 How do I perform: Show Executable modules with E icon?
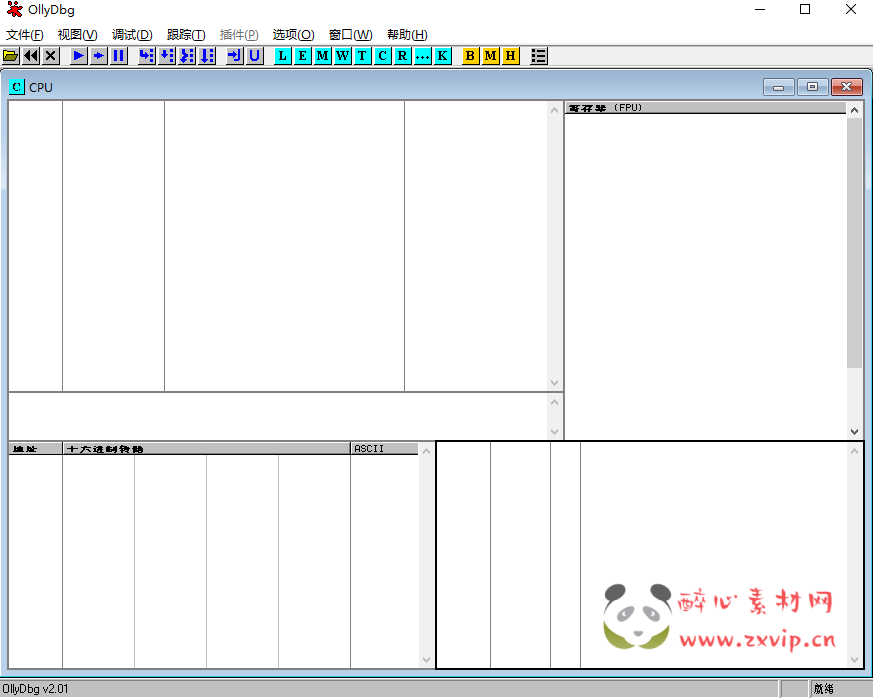(303, 56)
